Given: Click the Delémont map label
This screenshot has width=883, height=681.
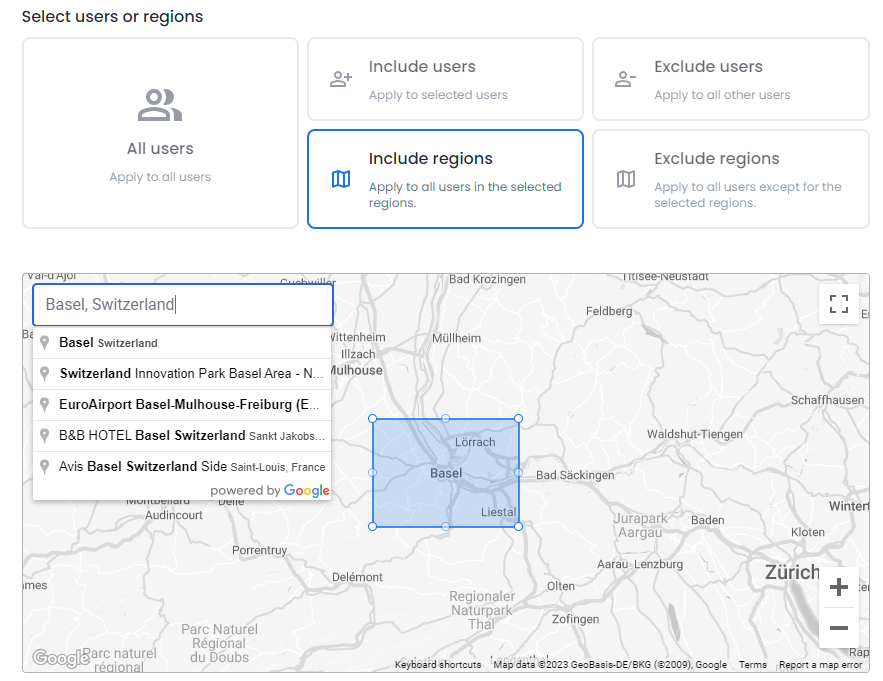Looking at the screenshot, I should (357, 577).
